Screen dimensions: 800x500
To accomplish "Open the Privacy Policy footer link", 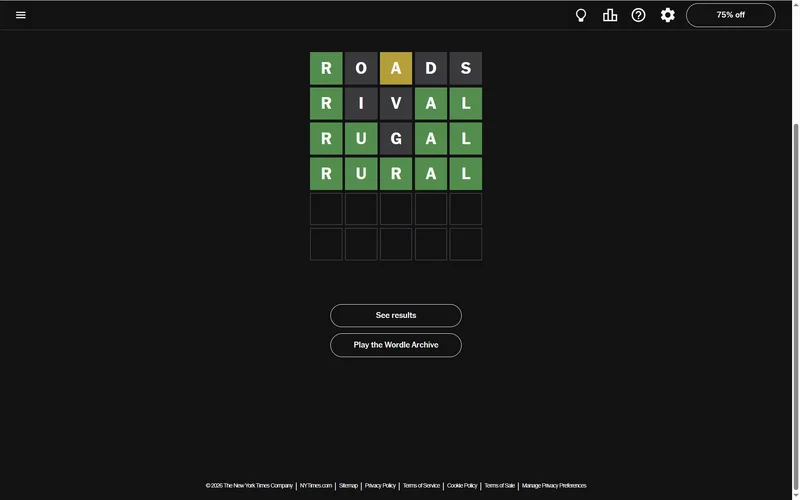I will pyautogui.click(x=380, y=486).
